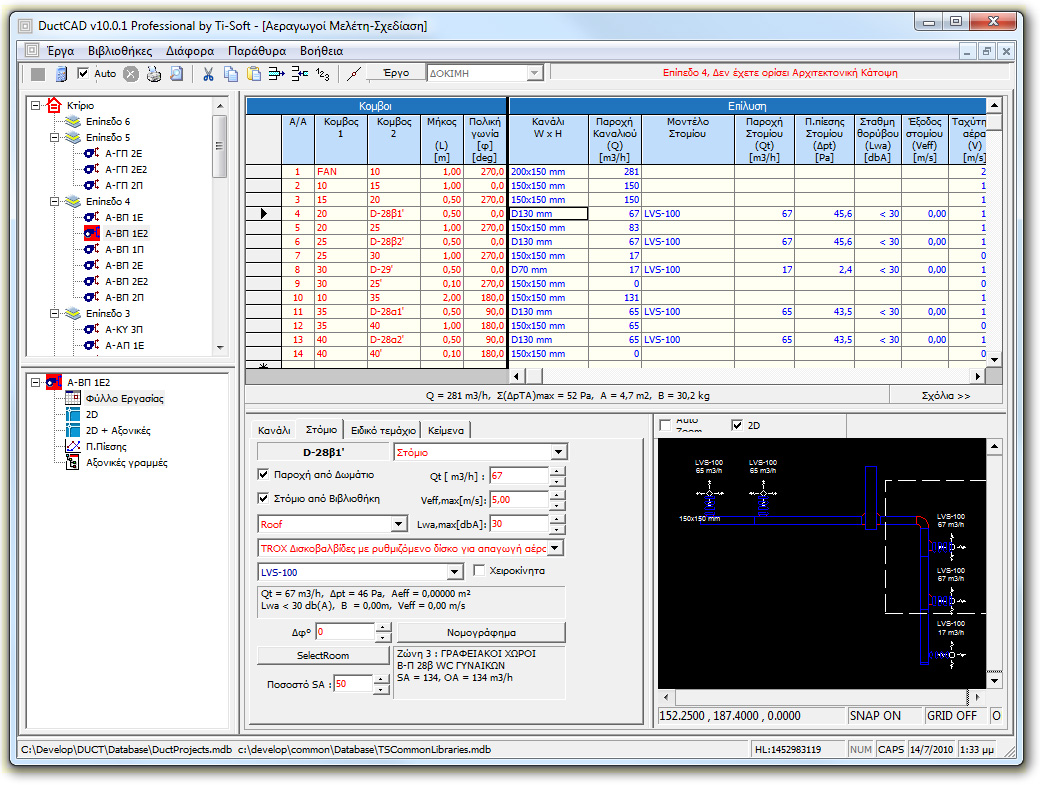The width and height of the screenshot is (1040, 785).
Task: Click the Copy icon in the toolbar
Action: [x=233, y=74]
